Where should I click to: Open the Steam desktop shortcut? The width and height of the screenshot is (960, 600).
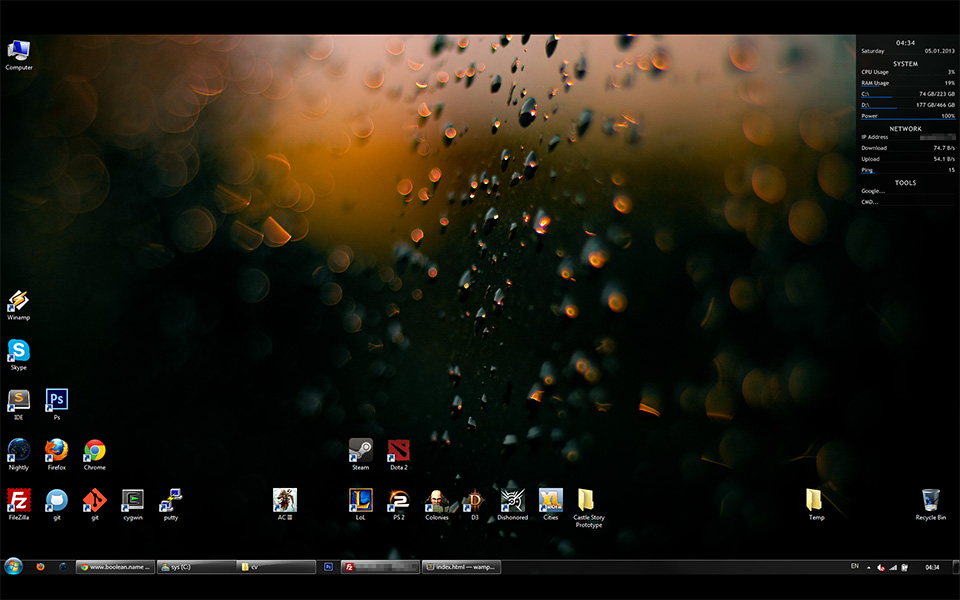(360, 451)
